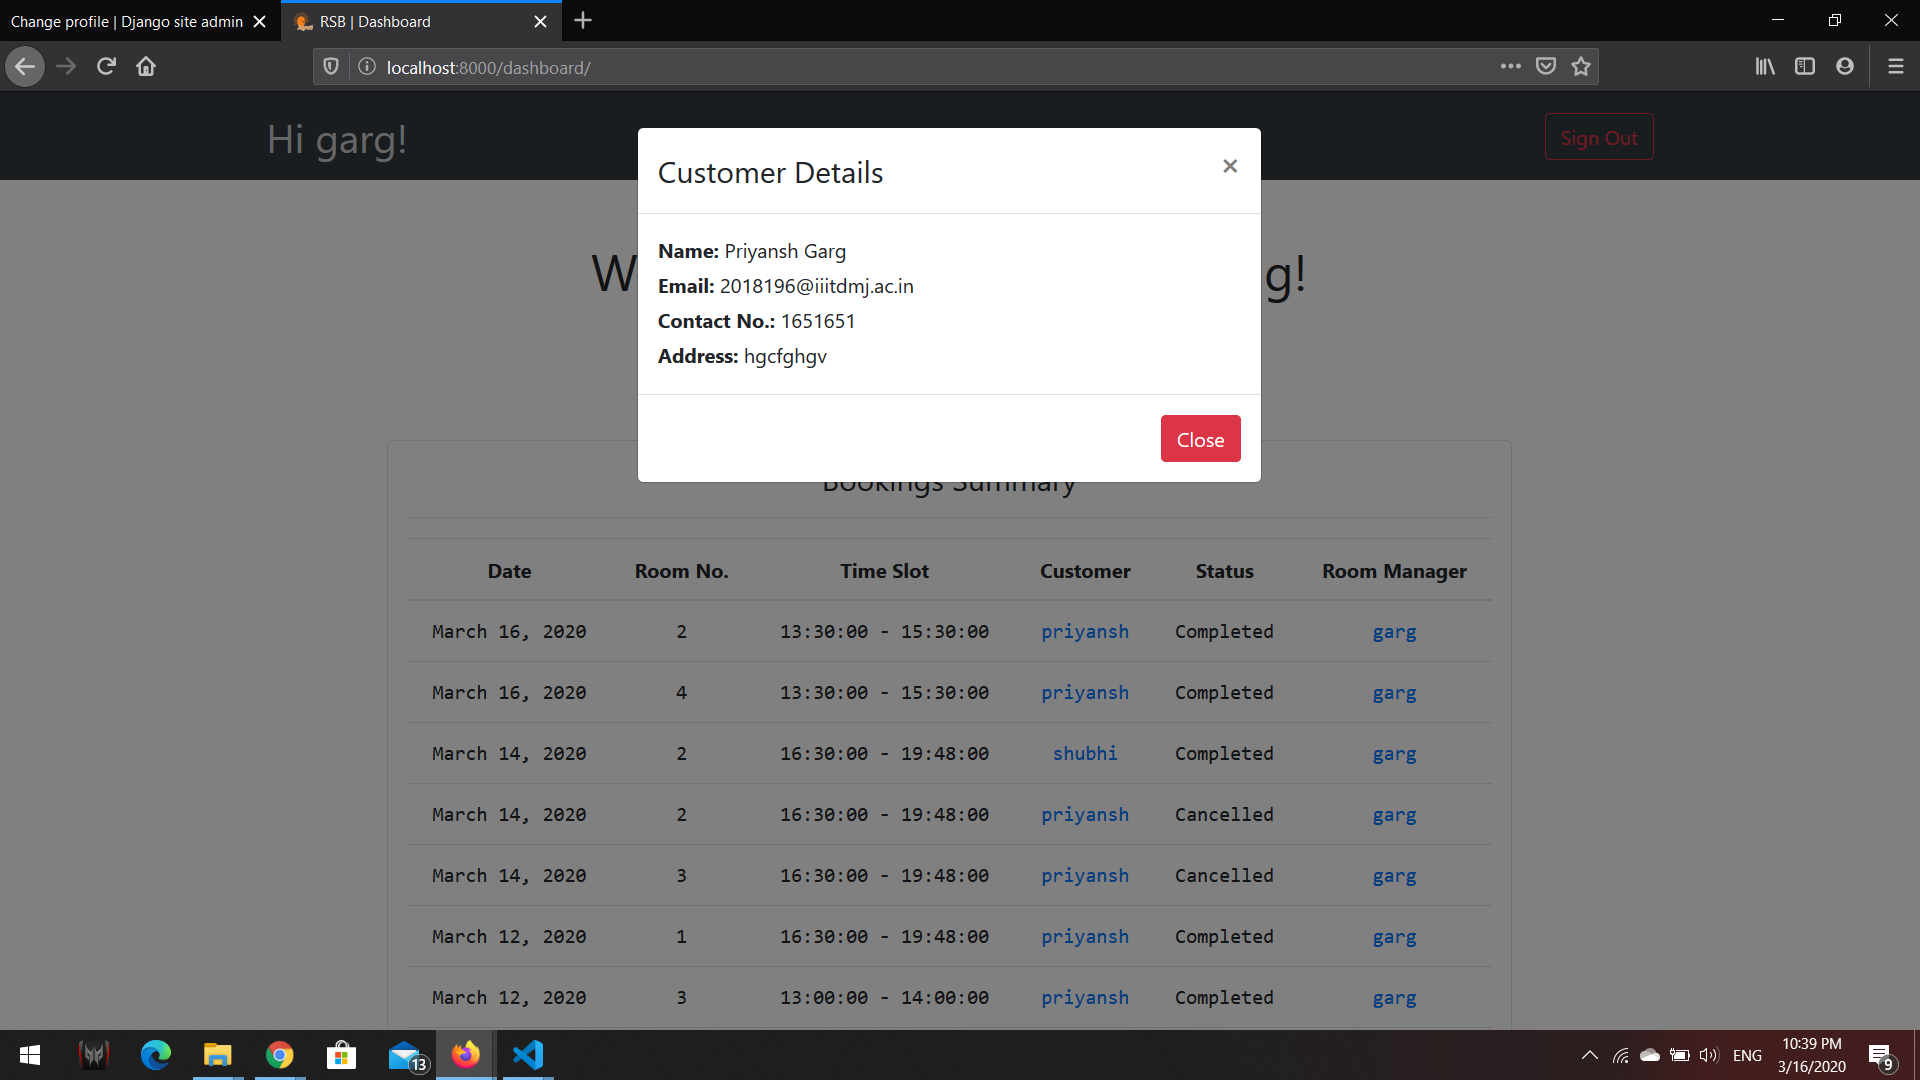This screenshot has height=1080, width=1920.
Task: Launch Visual Studio Code from the taskbar
Action: click(x=527, y=1055)
